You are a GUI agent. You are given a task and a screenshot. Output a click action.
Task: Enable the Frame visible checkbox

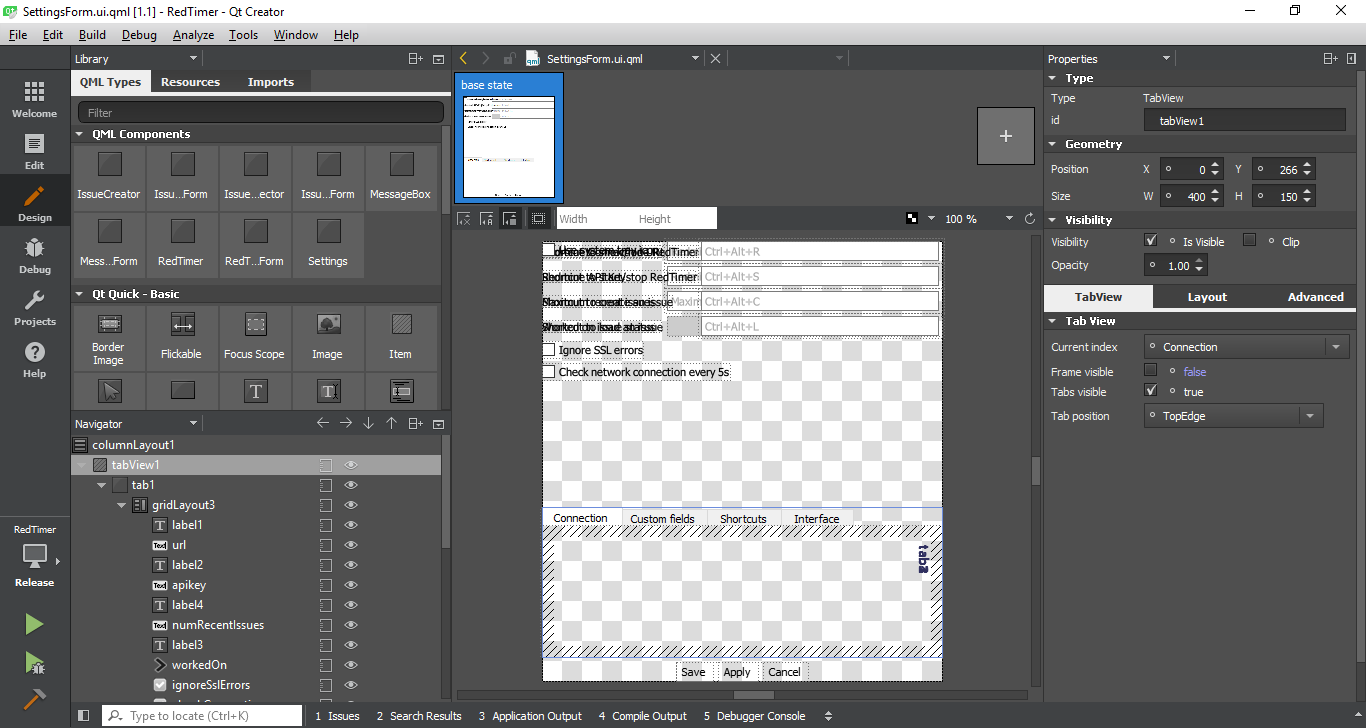tap(1151, 371)
